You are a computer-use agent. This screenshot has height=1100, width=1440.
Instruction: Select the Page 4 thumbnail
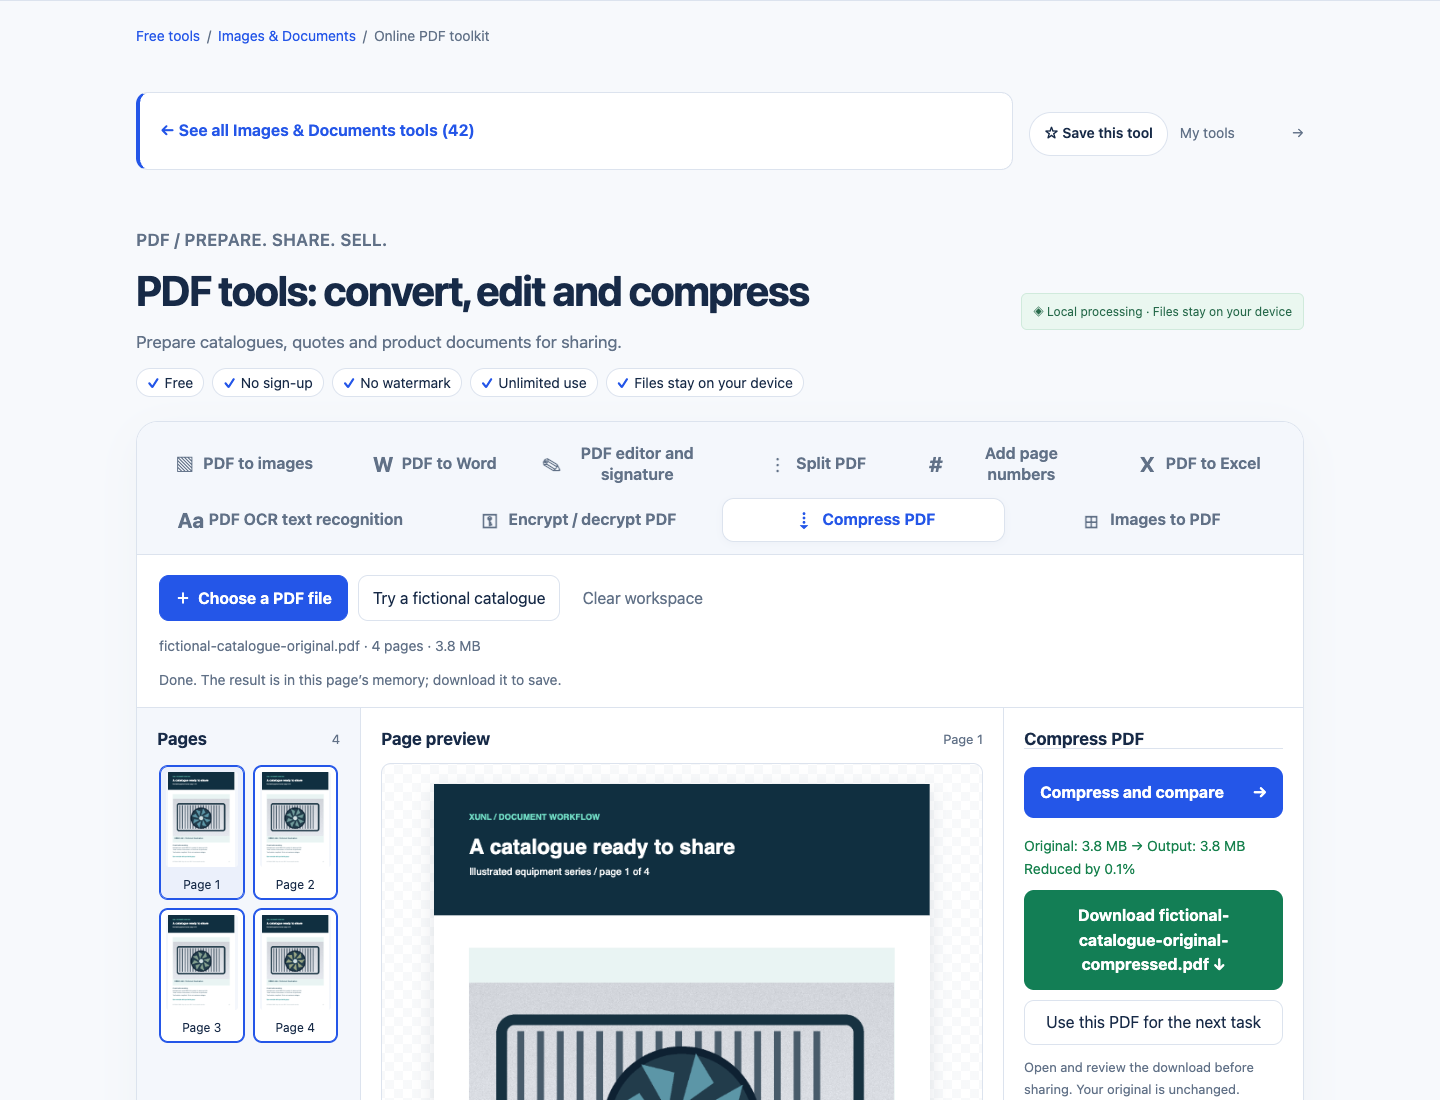(295, 976)
